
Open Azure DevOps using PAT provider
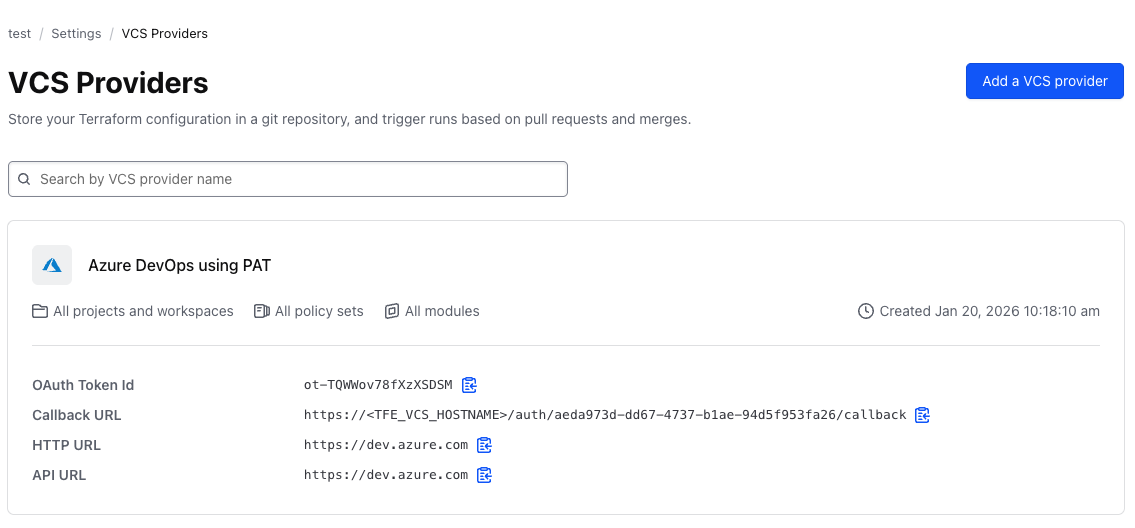(179, 265)
